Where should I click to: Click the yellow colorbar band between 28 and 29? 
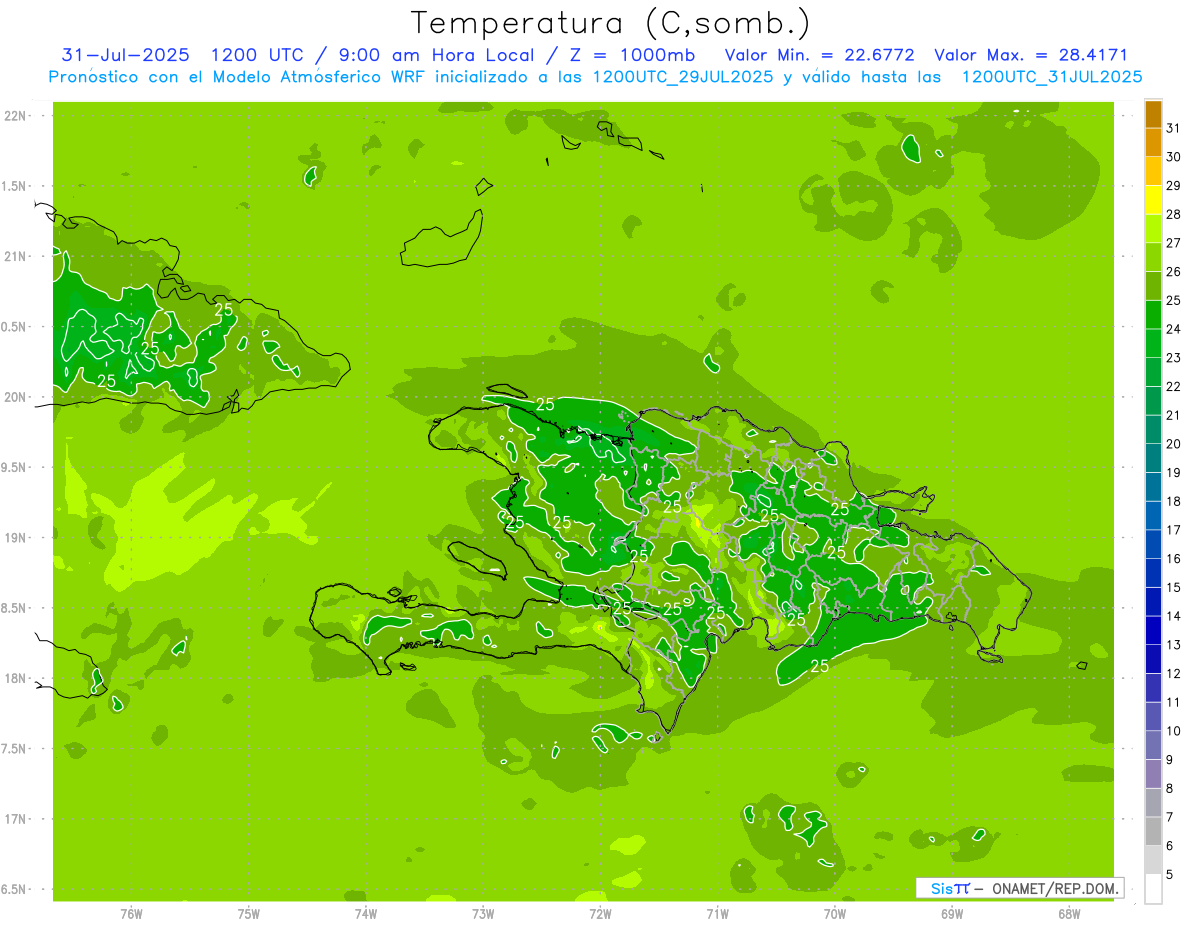click(1153, 199)
